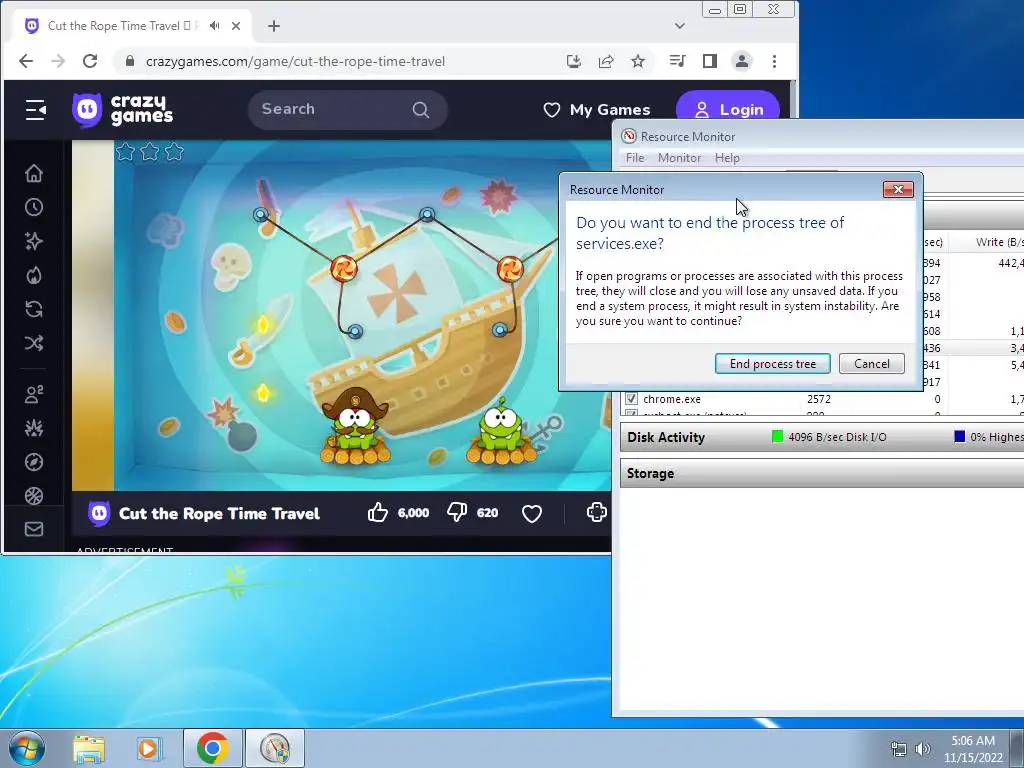The width and height of the screenshot is (1024, 768).
Task: Mute tab audio speaker icon
Action: [x=214, y=26]
